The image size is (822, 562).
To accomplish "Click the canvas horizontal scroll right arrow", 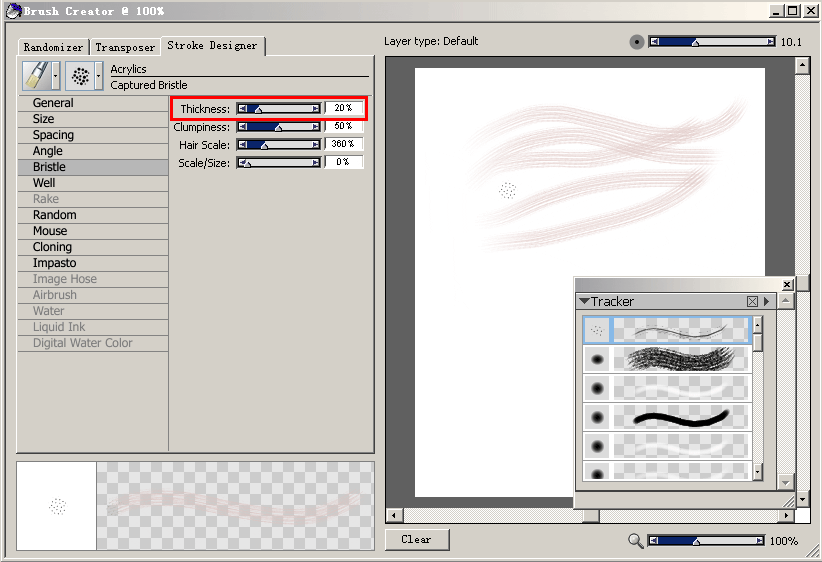I will 786,516.
